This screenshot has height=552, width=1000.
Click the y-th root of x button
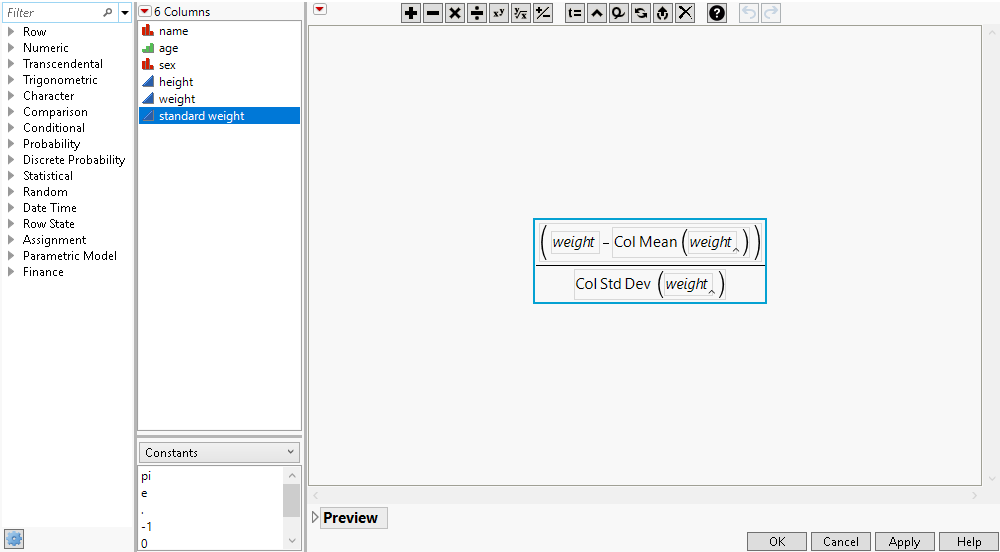coord(520,13)
